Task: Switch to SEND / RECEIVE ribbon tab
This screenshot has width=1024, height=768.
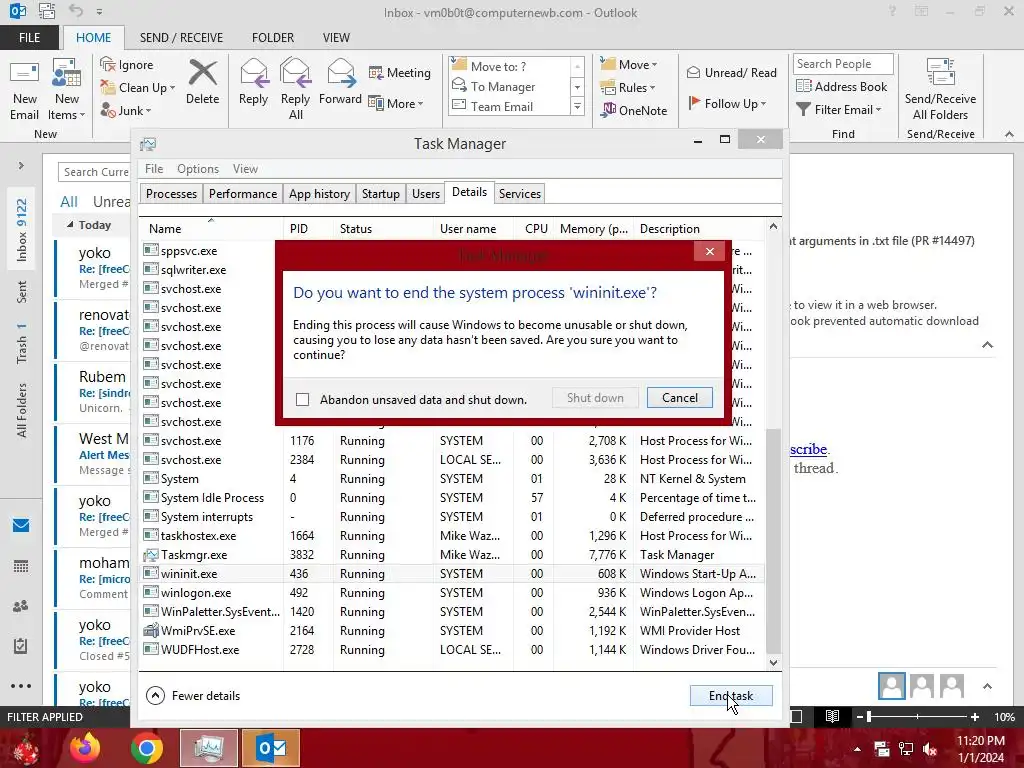Action: click(181, 38)
